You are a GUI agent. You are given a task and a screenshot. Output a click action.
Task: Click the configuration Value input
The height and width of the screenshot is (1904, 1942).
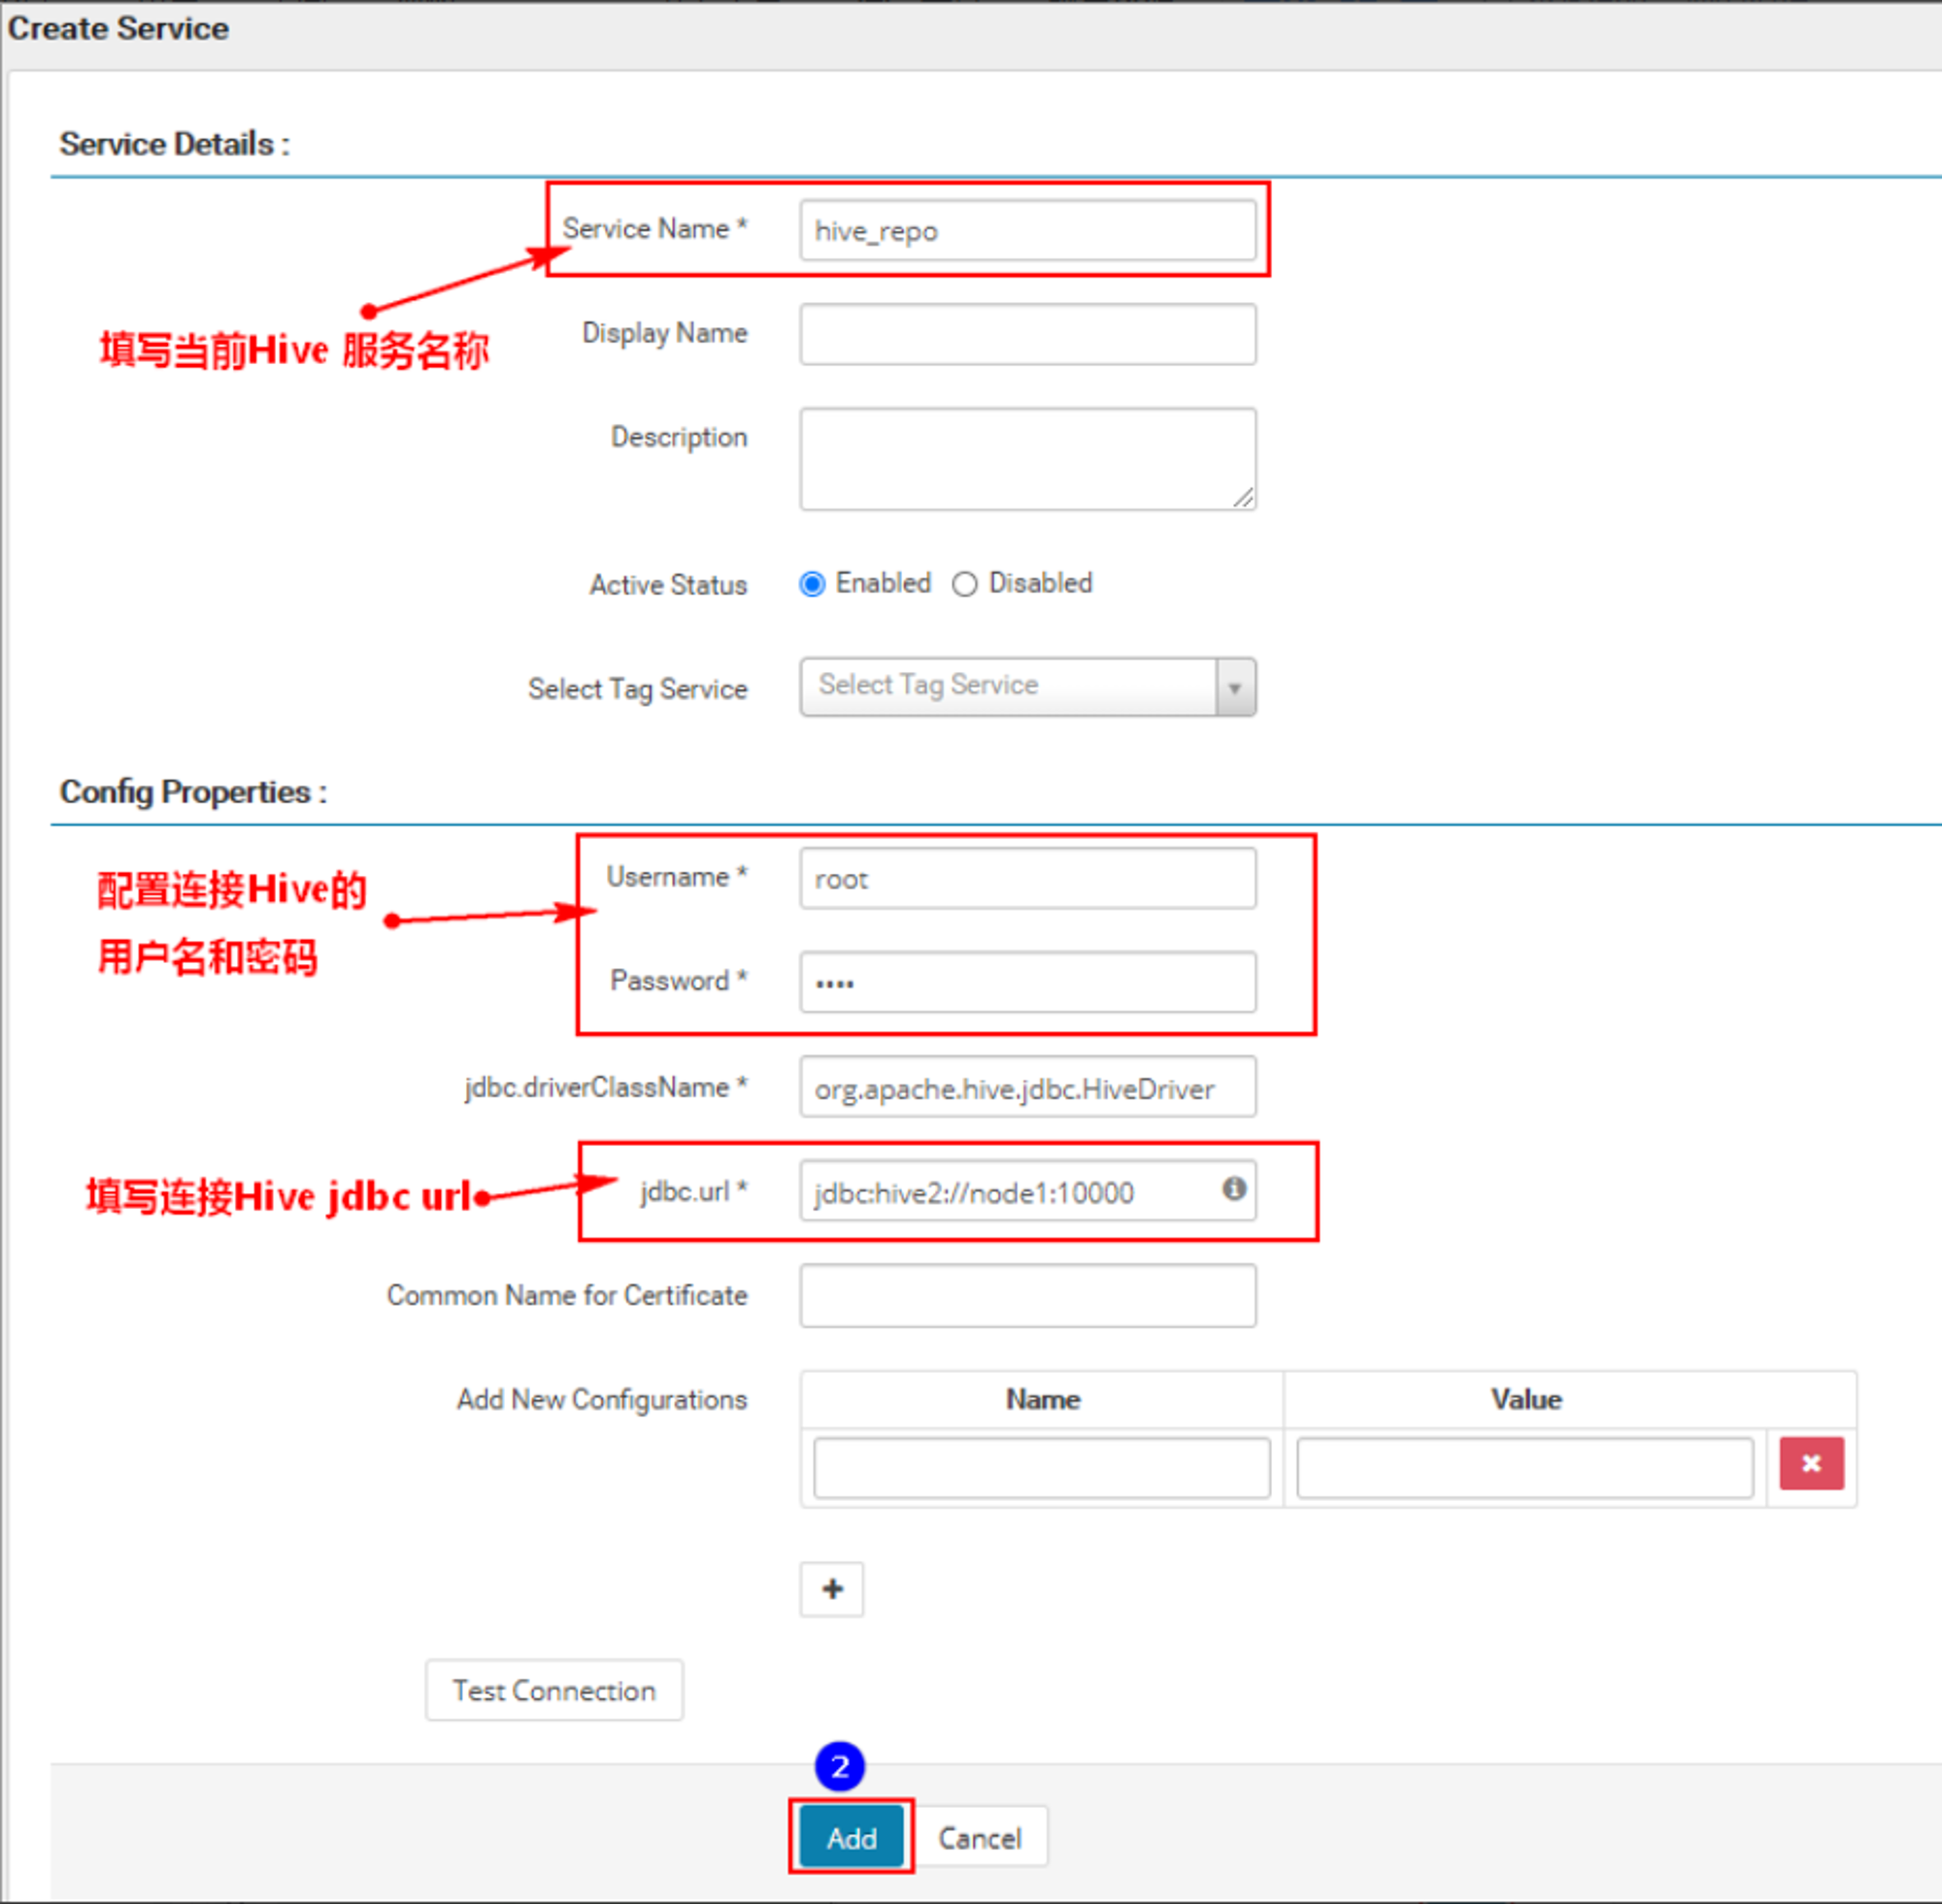[1524, 1468]
